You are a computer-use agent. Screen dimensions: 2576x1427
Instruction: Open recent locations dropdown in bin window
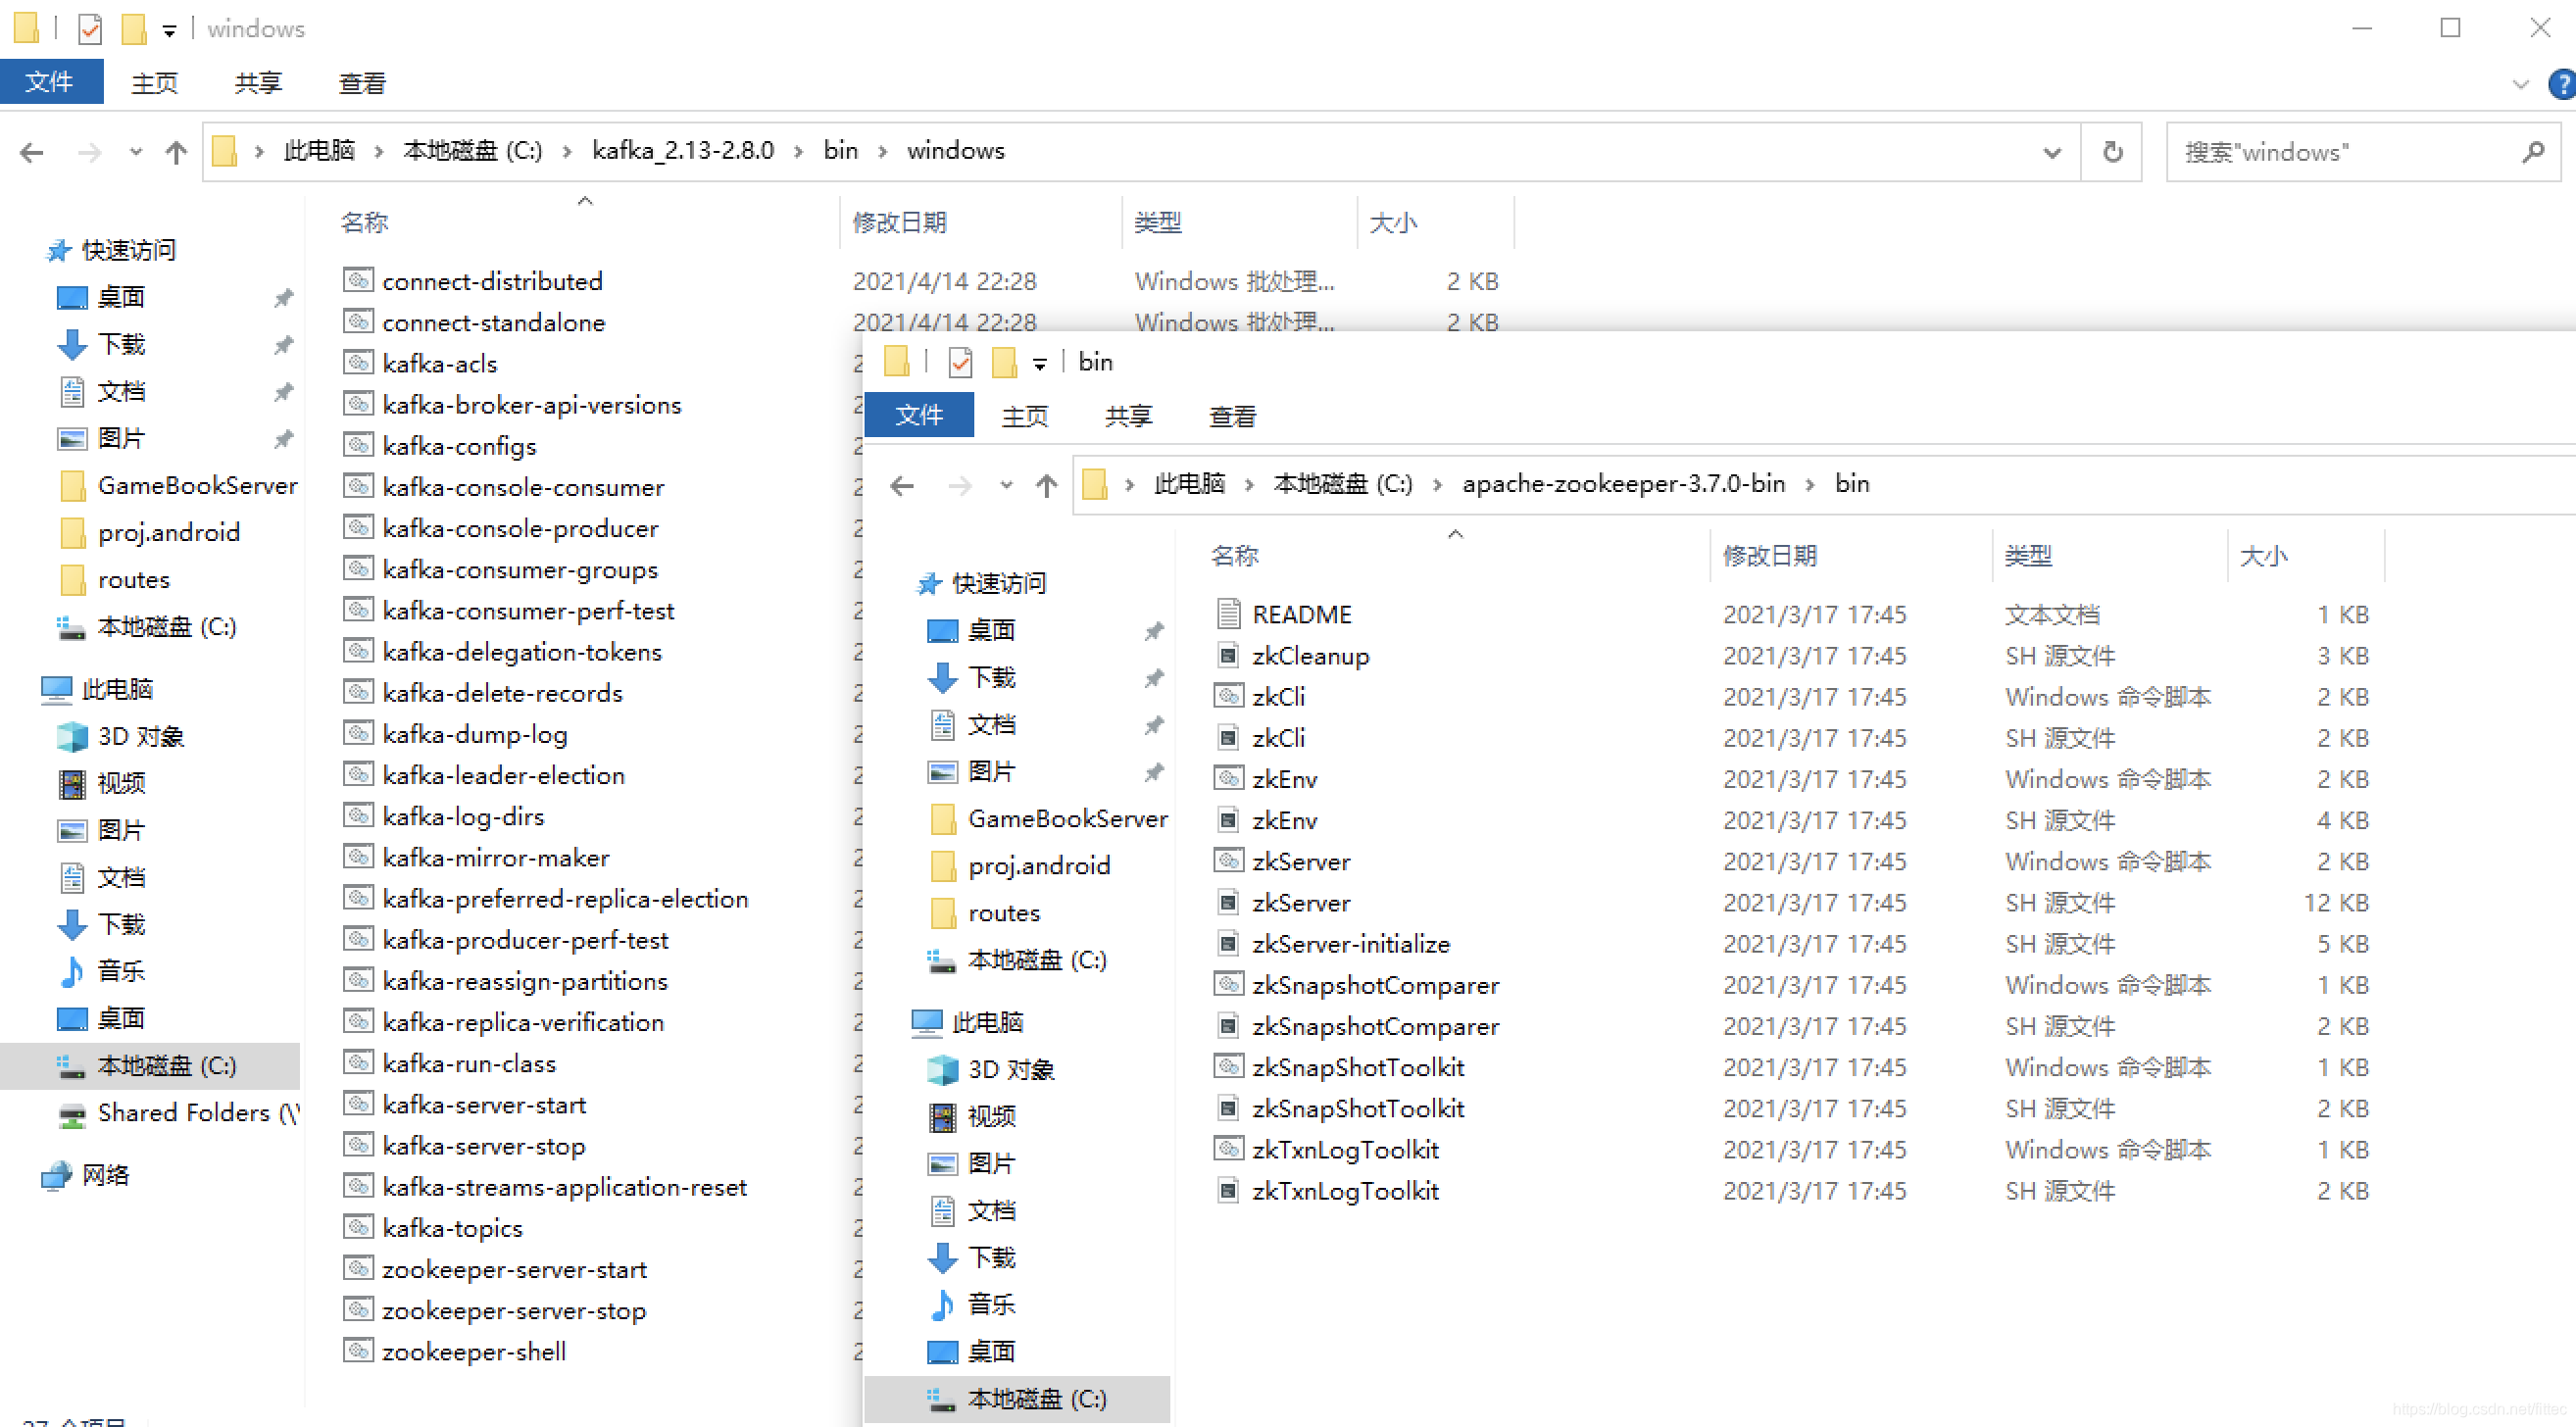(x=1006, y=485)
